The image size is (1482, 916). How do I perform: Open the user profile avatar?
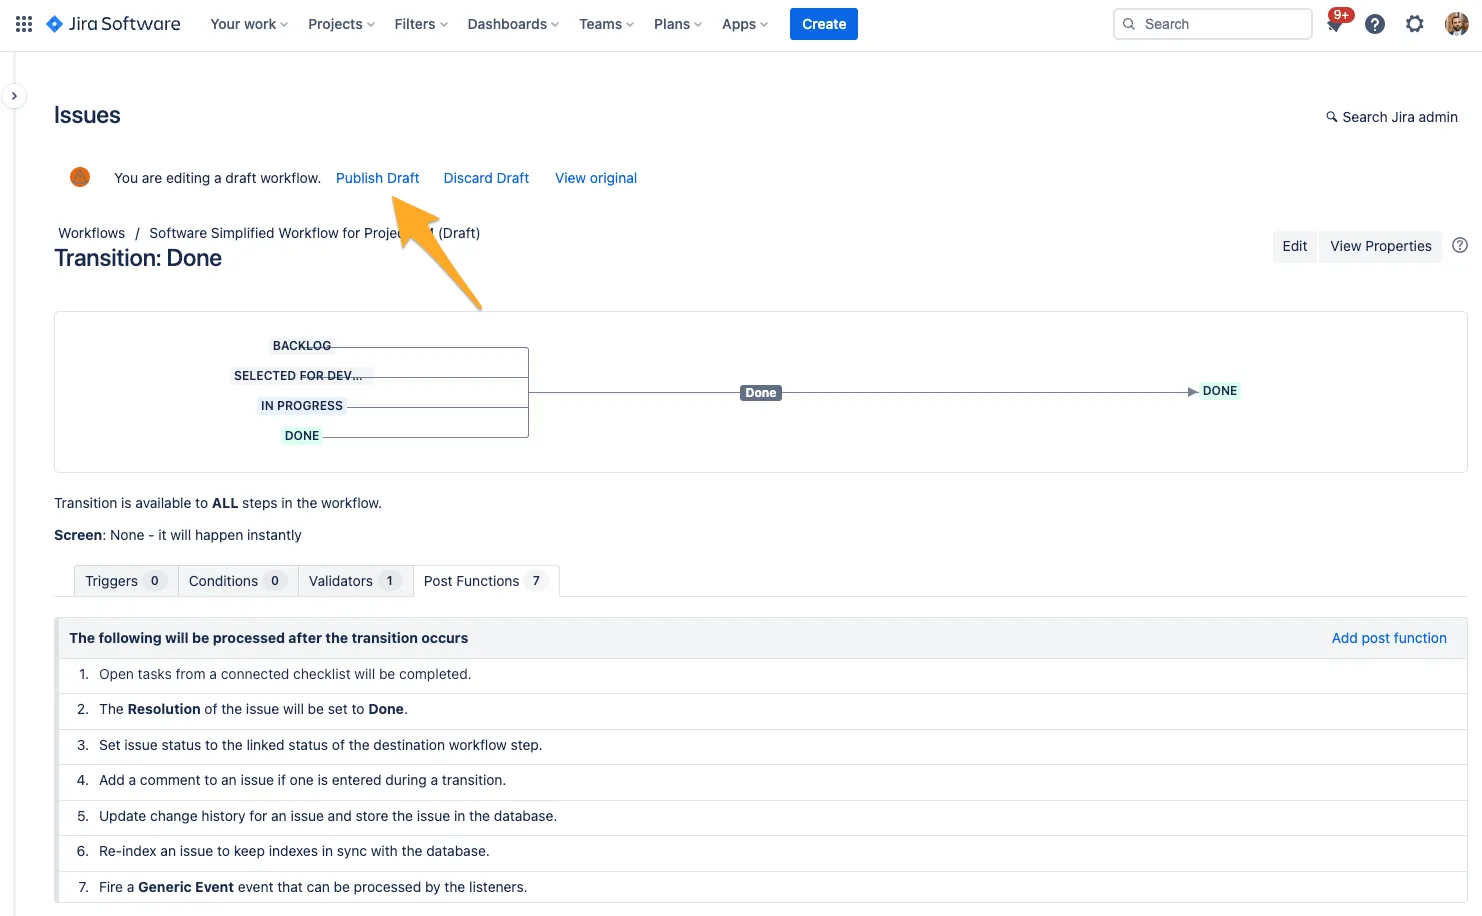1457,24
